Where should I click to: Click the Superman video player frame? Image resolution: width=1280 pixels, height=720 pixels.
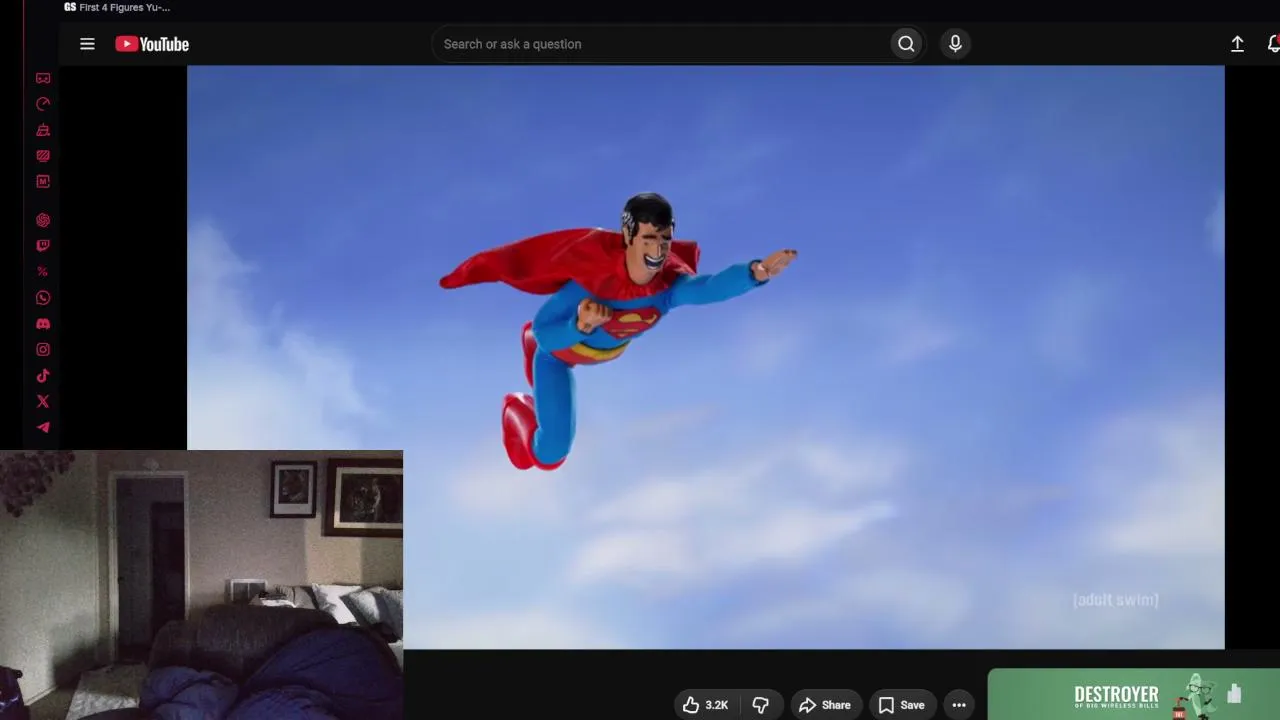[705, 357]
